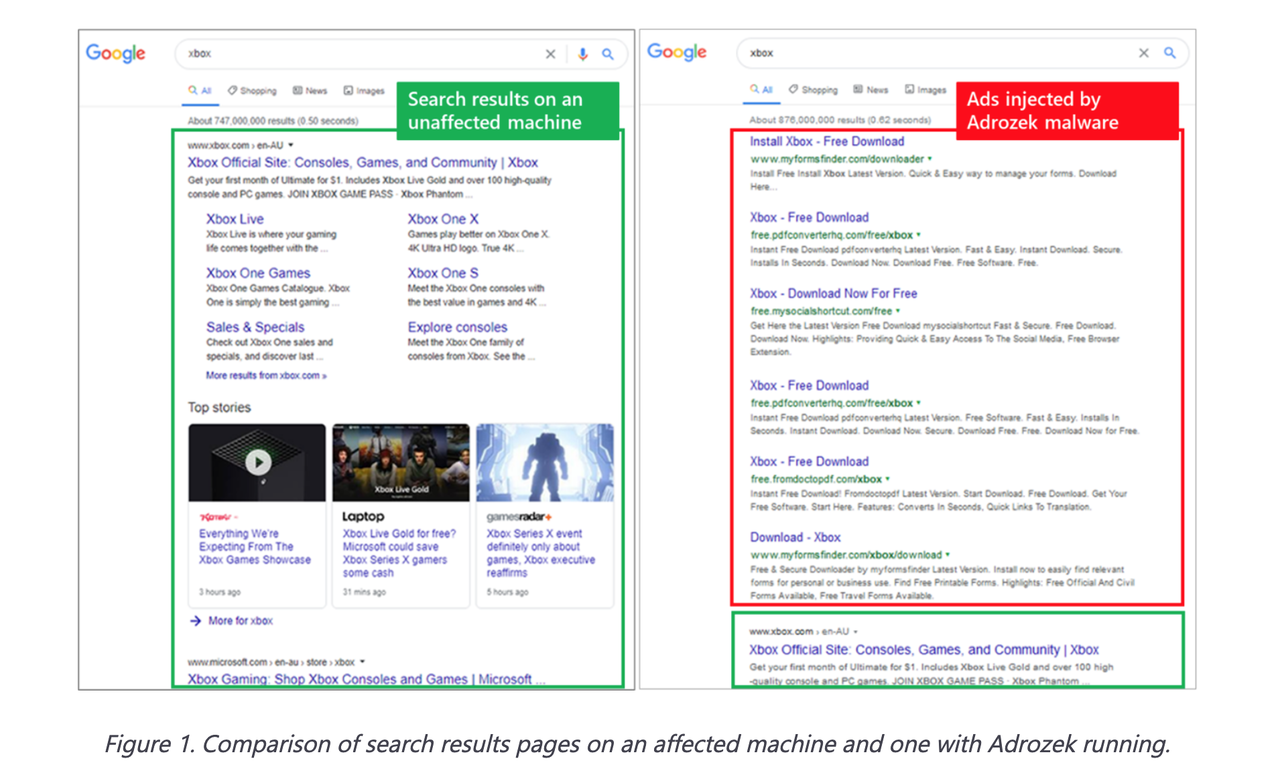Click the Laptop source logo in Top stories
This screenshot has height=771, width=1280.
[x=363, y=516]
